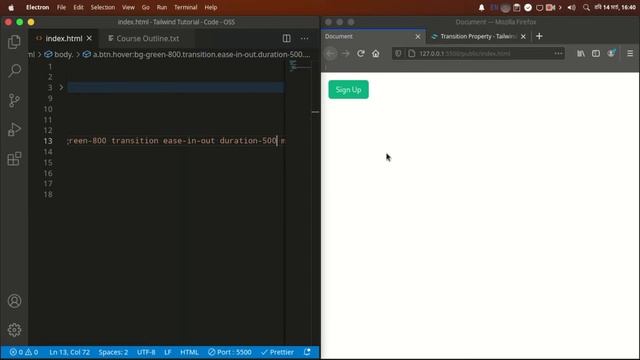The height and width of the screenshot is (360, 640).
Task: Open the volume control in menu bar
Action: [571, 7]
